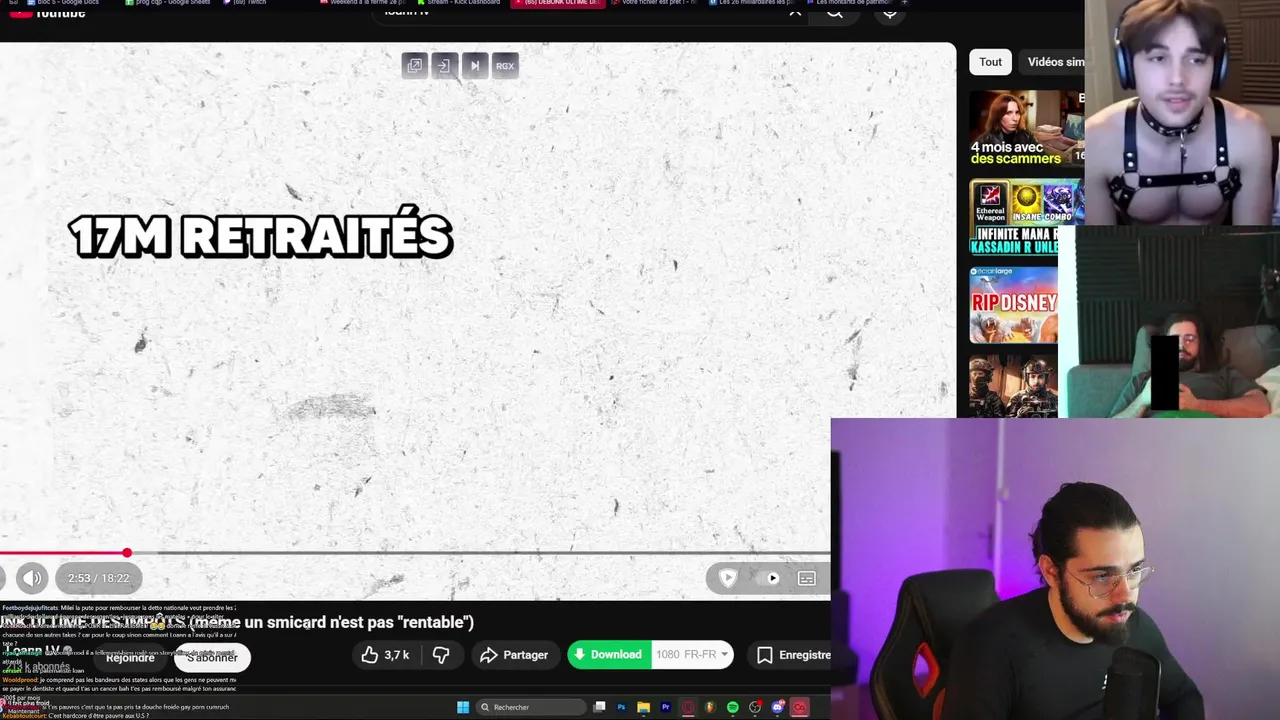The height and width of the screenshot is (720, 1280).
Task: Click the red playhead dot on the timeline
Action: tap(127, 553)
